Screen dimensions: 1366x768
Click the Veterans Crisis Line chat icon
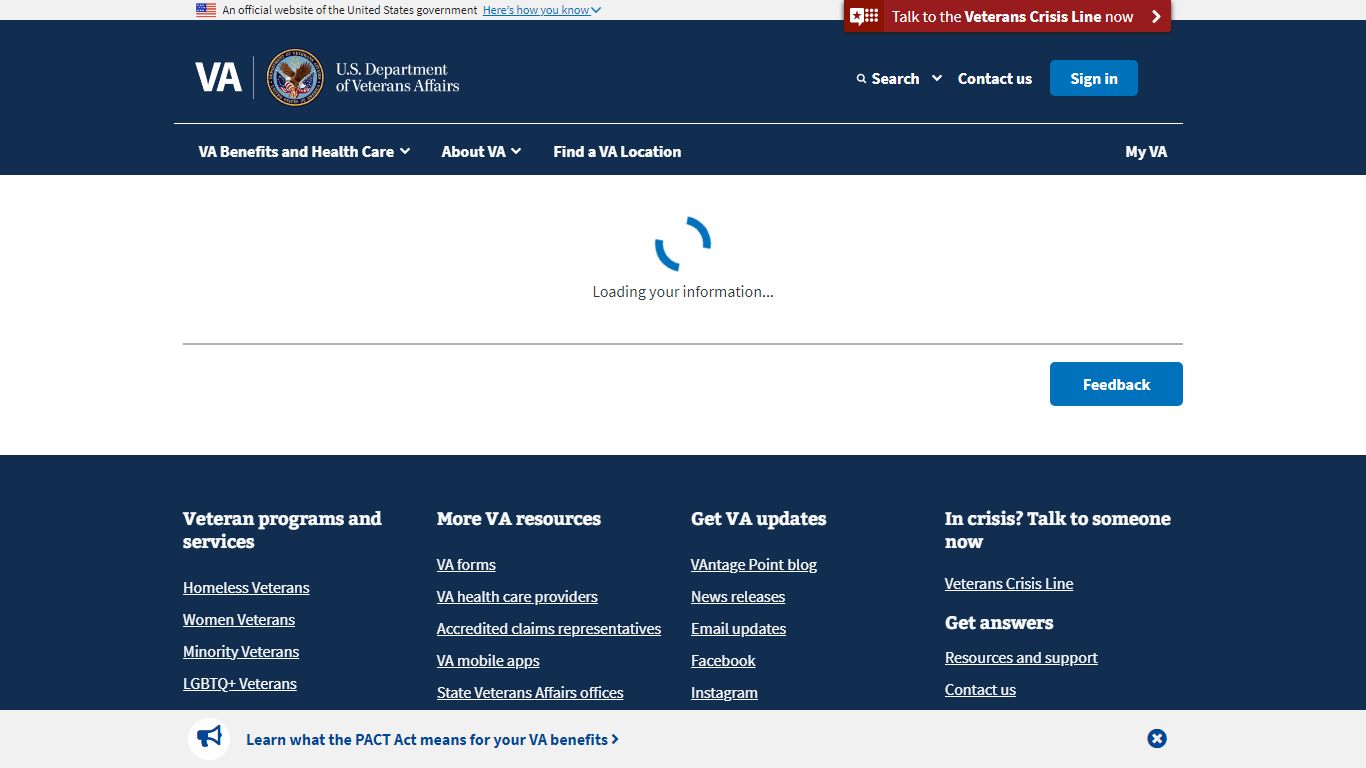click(864, 16)
